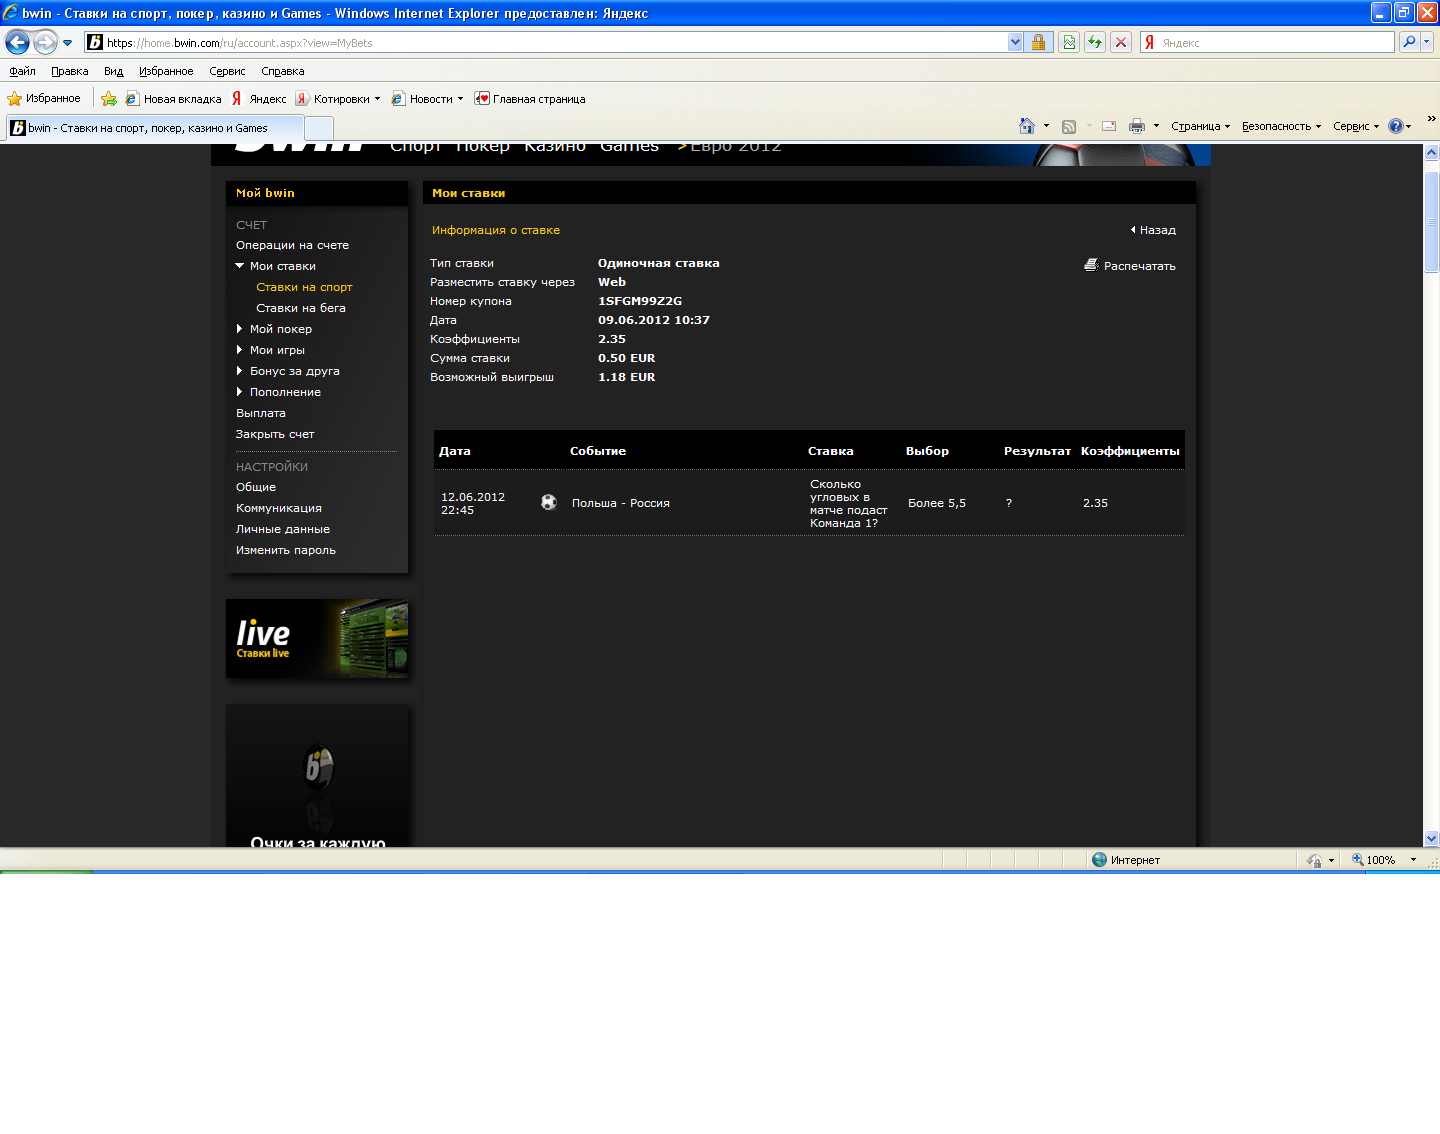Image resolution: width=1440 pixels, height=1134 pixels.
Task: Open the Вид menu in menu bar
Action: [113, 71]
